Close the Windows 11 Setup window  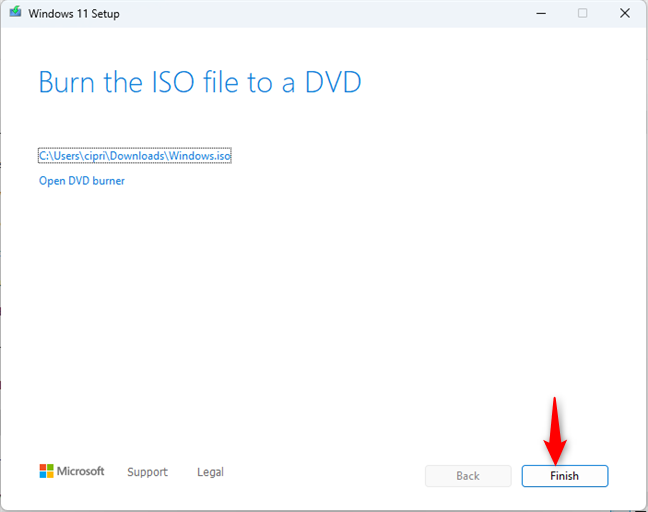click(x=625, y=13)
